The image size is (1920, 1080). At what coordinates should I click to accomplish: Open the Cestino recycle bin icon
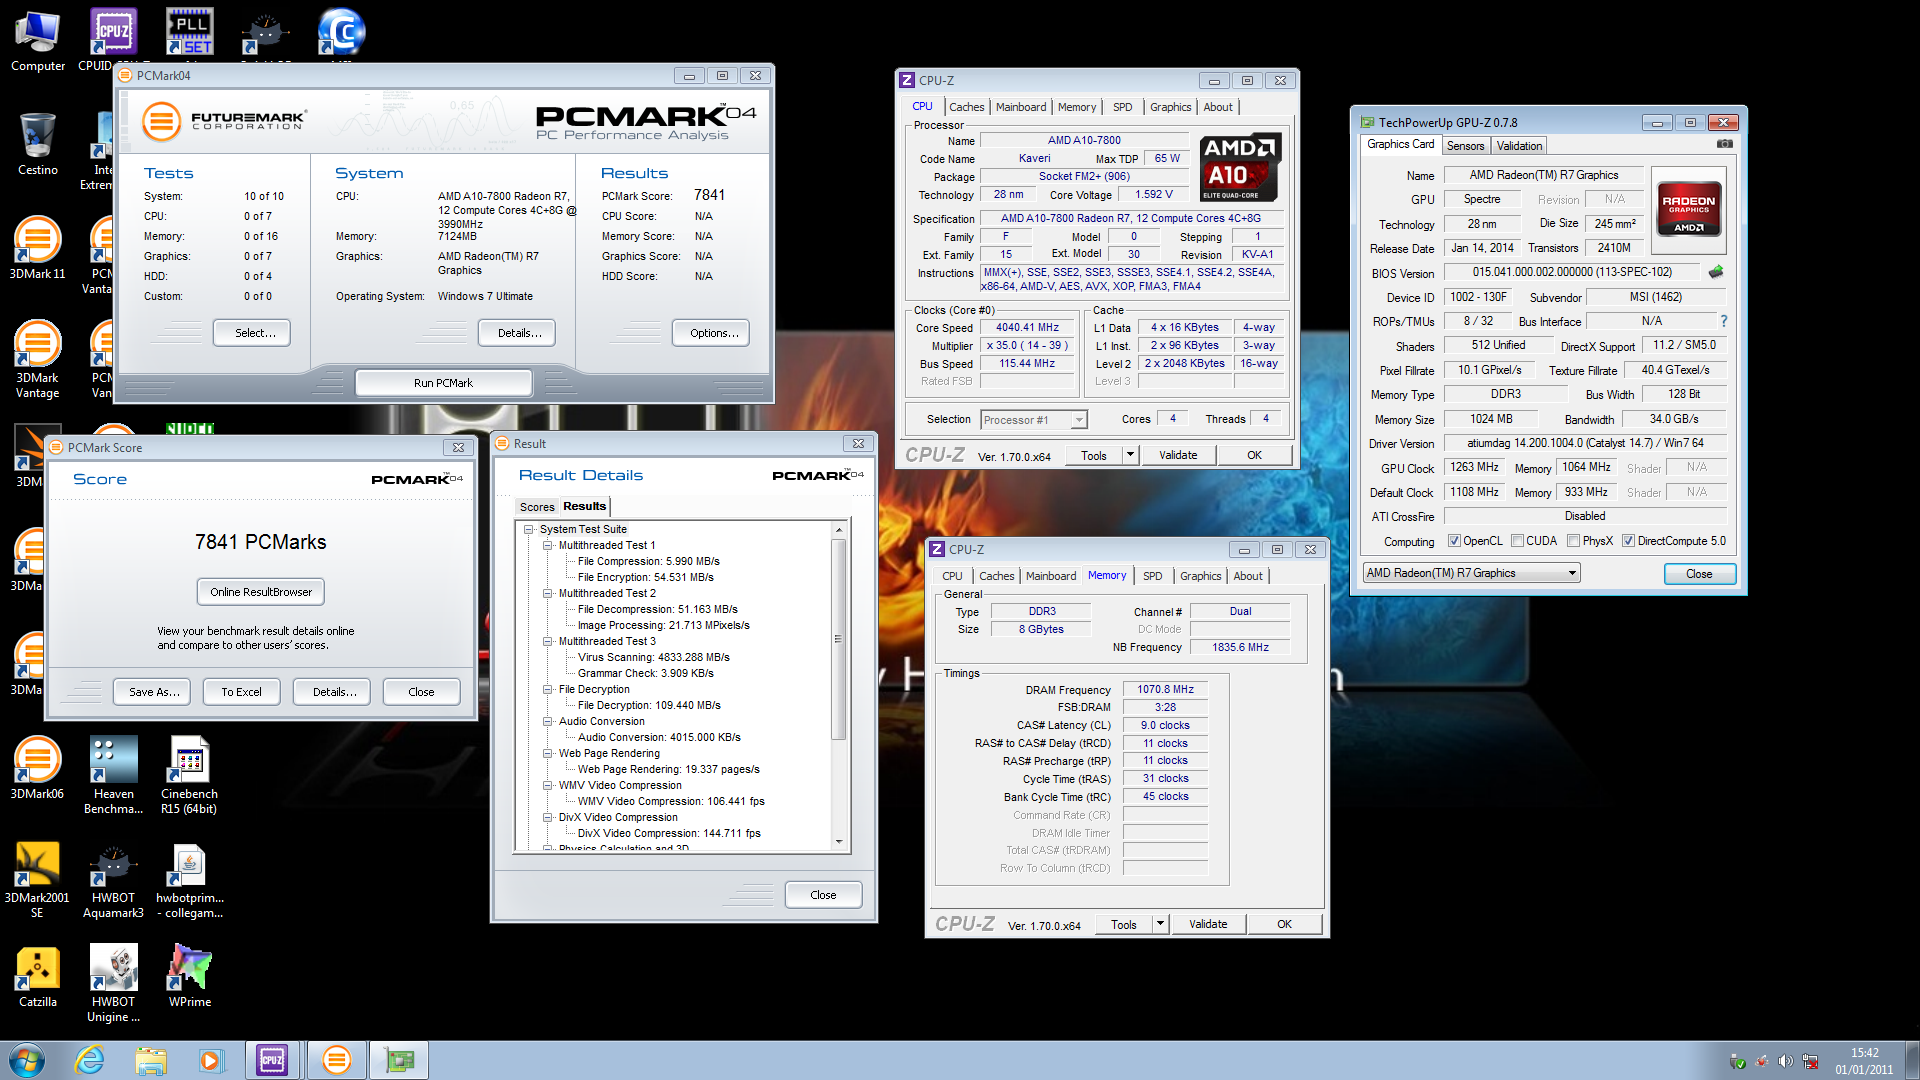pos(38,144)
